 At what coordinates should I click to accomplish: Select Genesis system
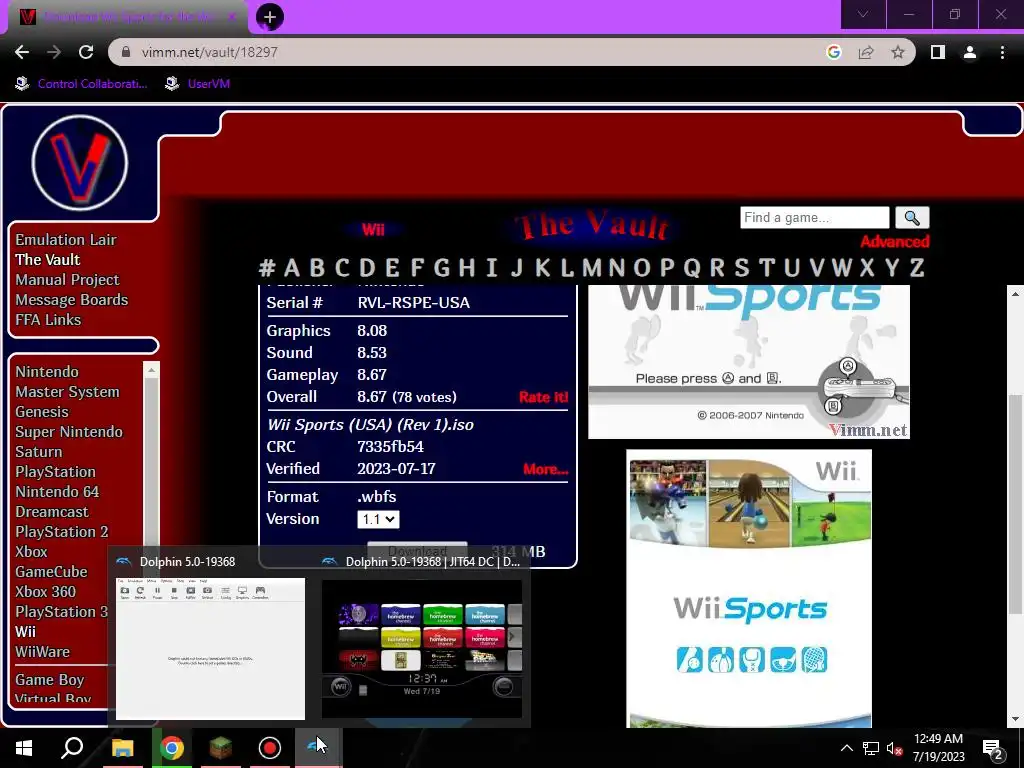42,411
